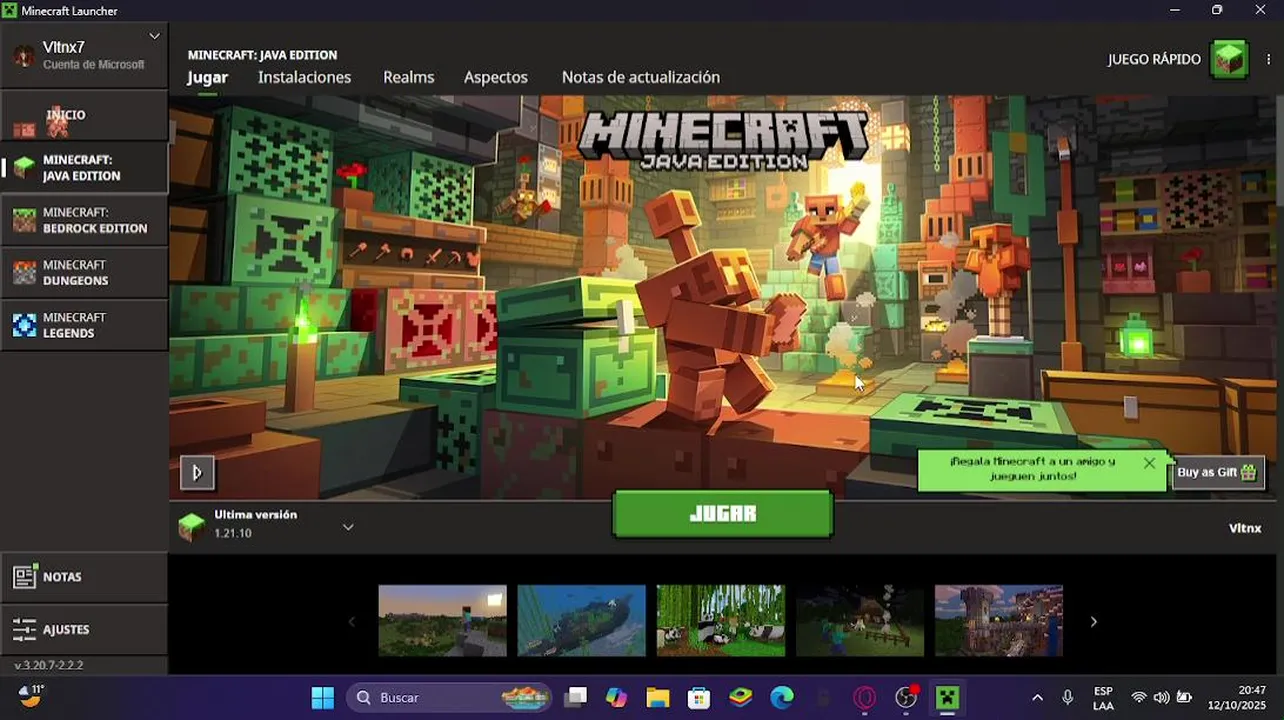Click launcher version text v.3.20.7-2.2.2

pyautogui.click(x=49, y=665)
